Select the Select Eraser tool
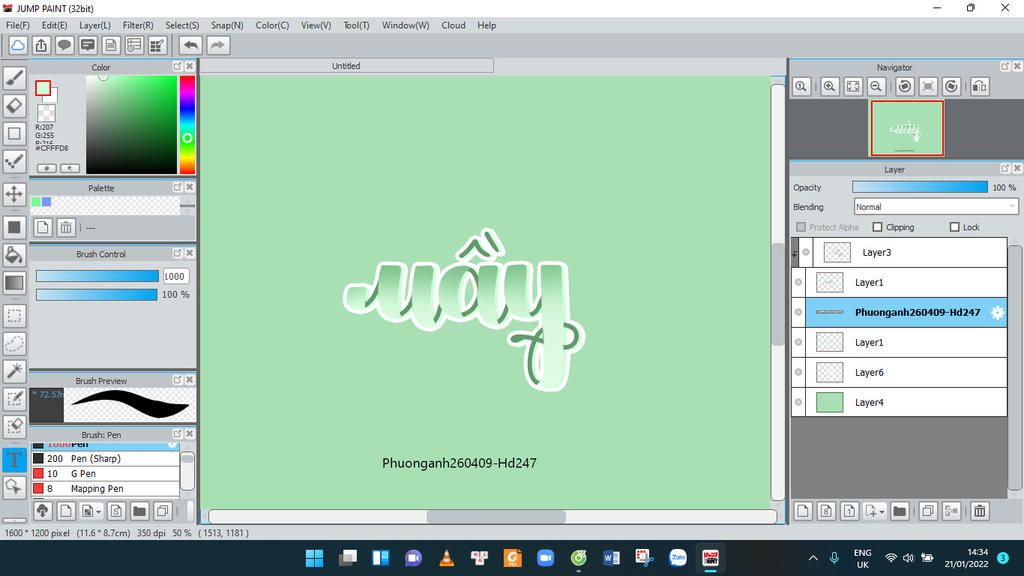 tap(14, 426)
